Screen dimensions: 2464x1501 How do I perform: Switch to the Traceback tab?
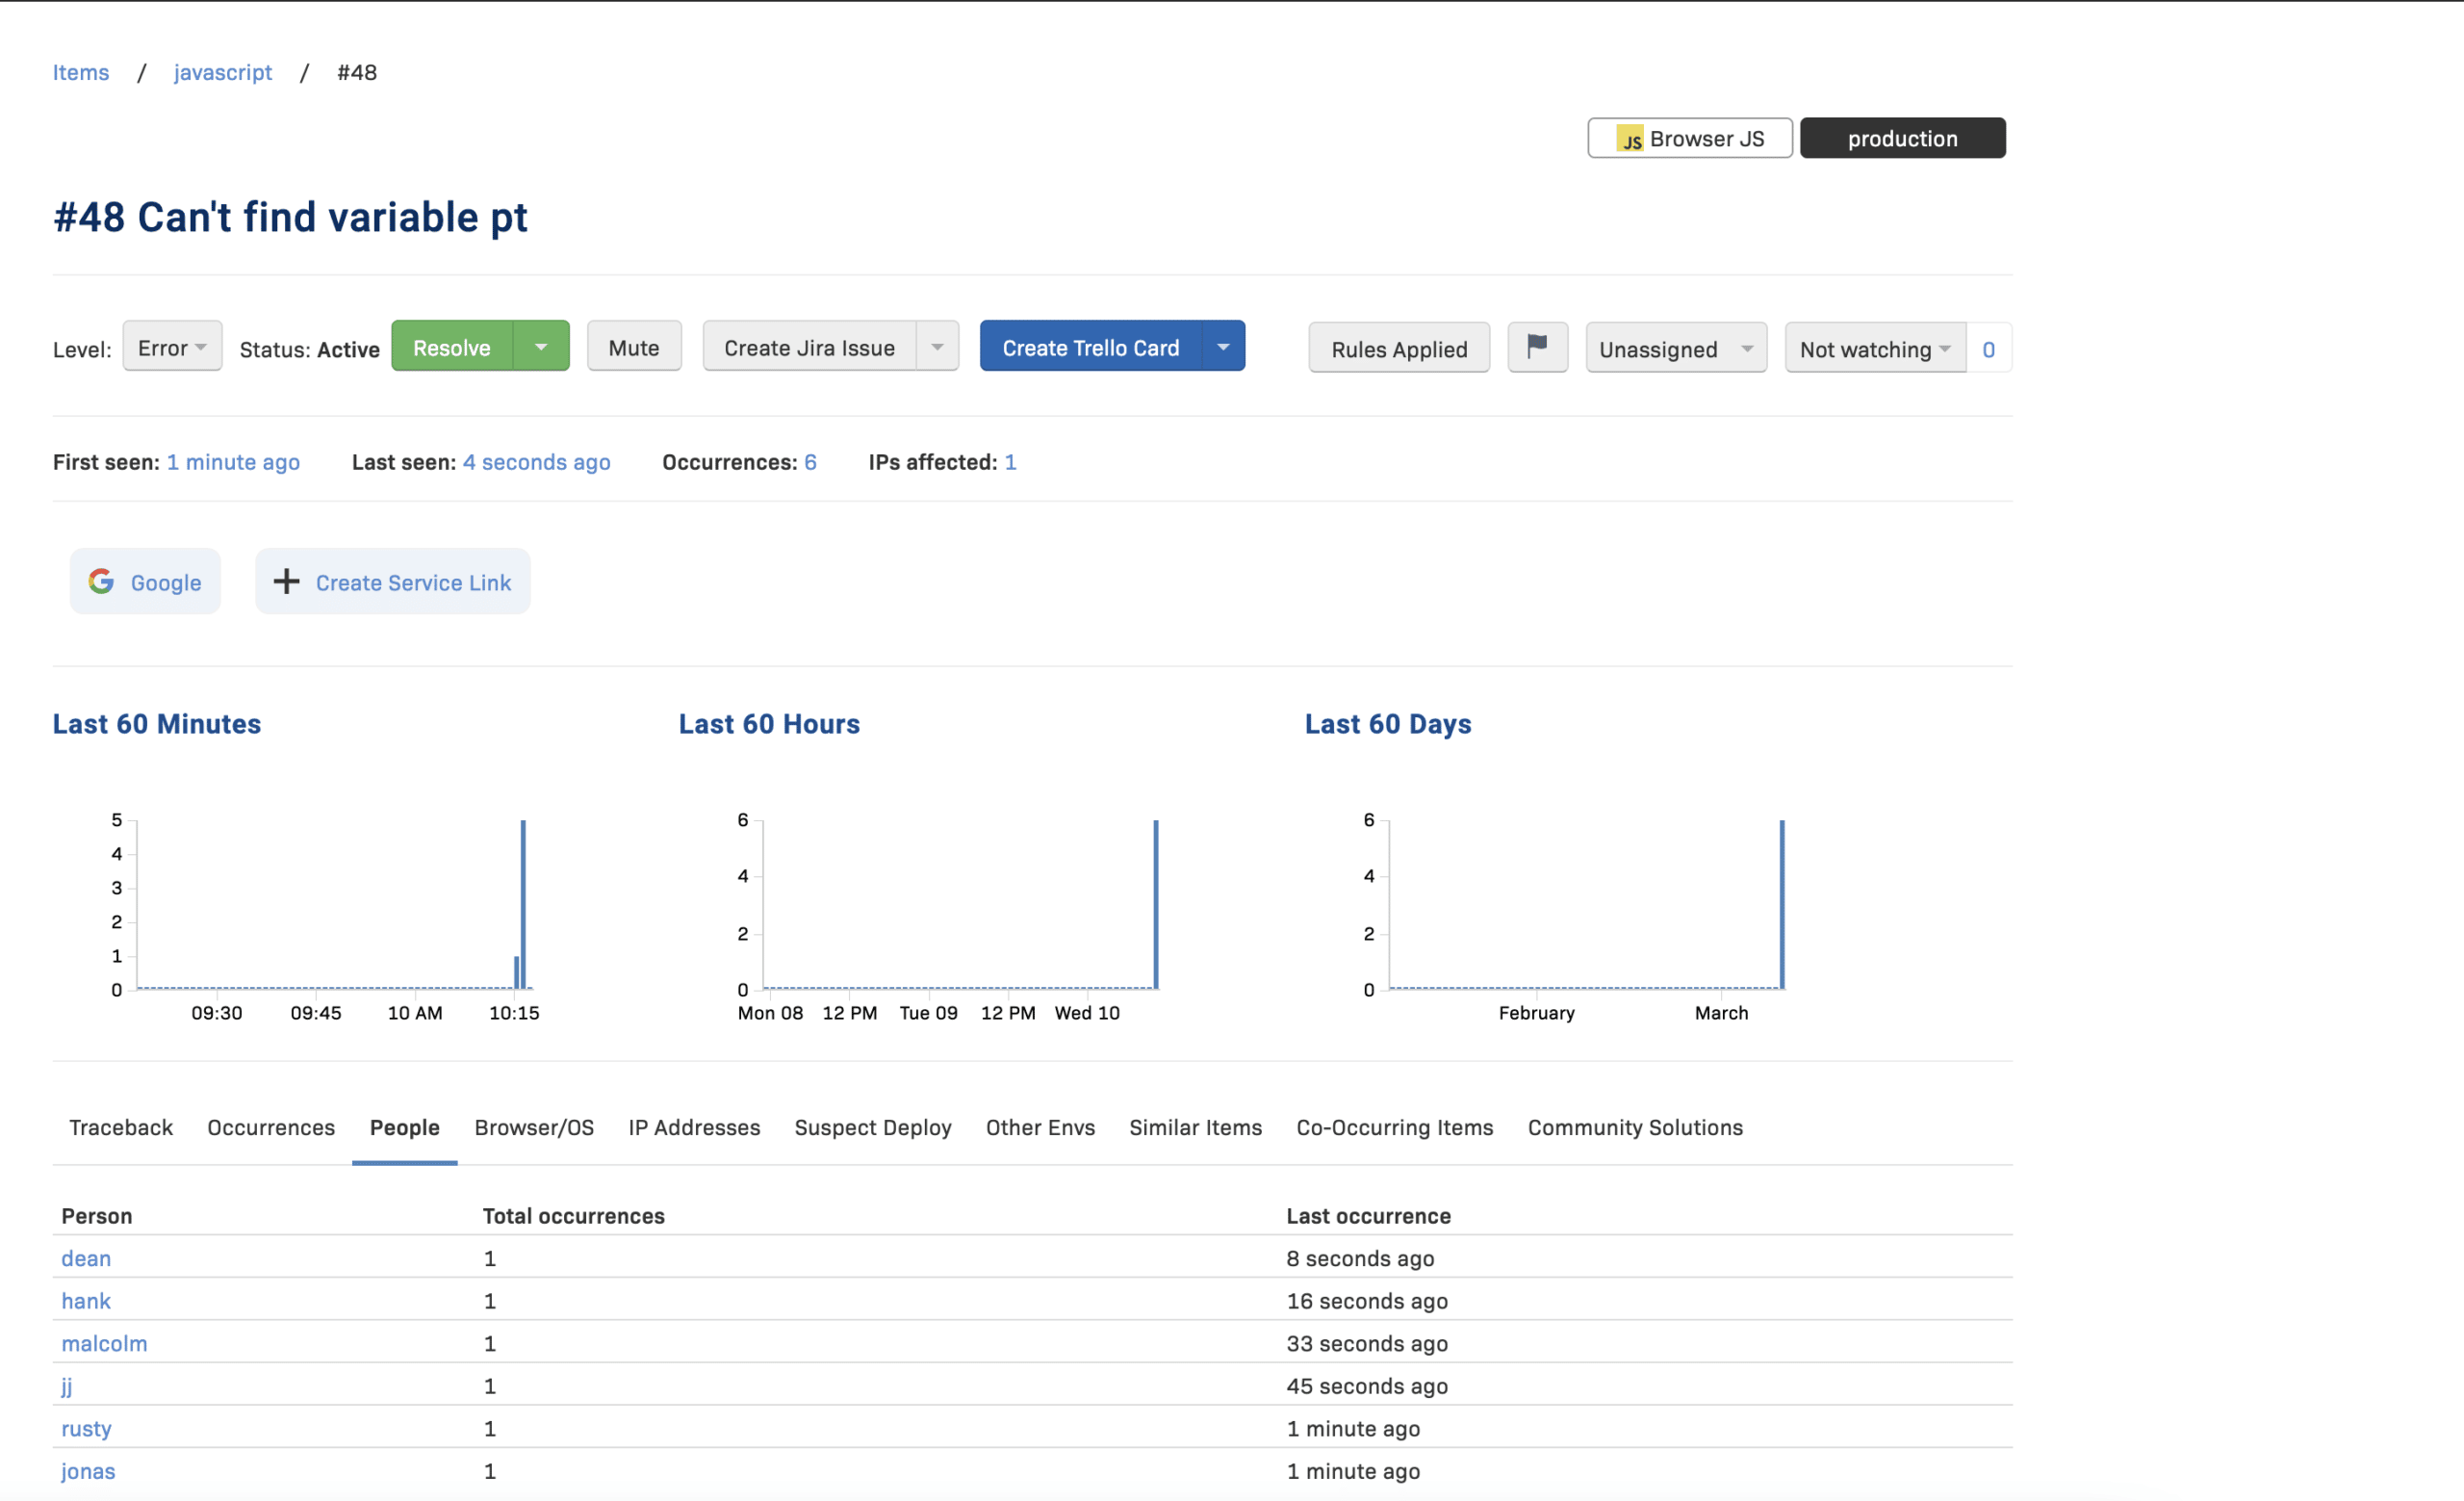click(x=118, y=1128)
